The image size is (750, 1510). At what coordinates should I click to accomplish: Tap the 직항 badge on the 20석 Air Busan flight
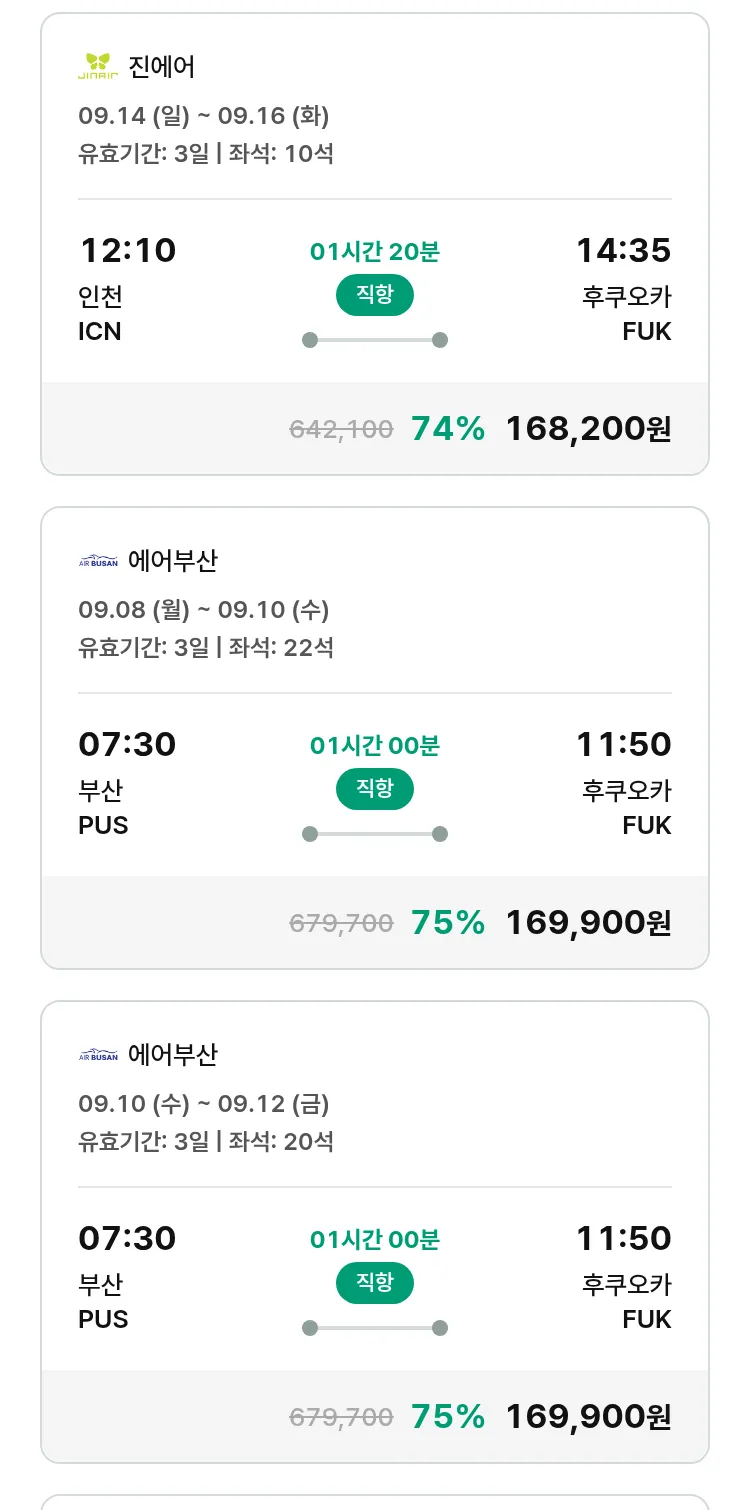(x=374, y=1284)
